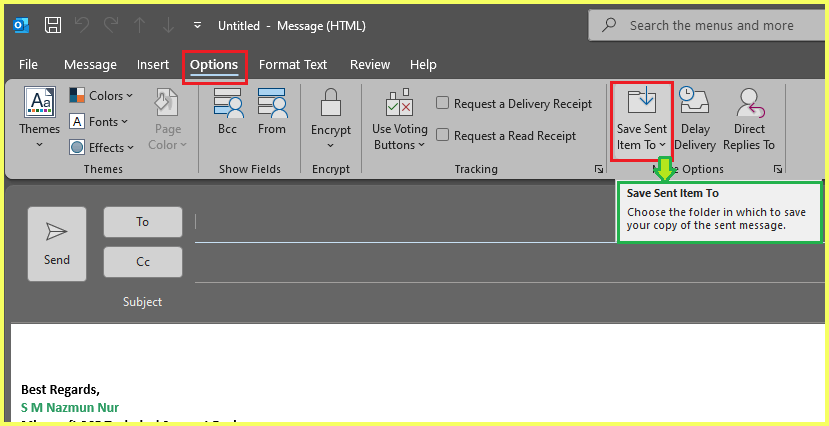
Task: Expand the Colors theme dropdown
Action: pyautogui.click(x=101, y=96)
